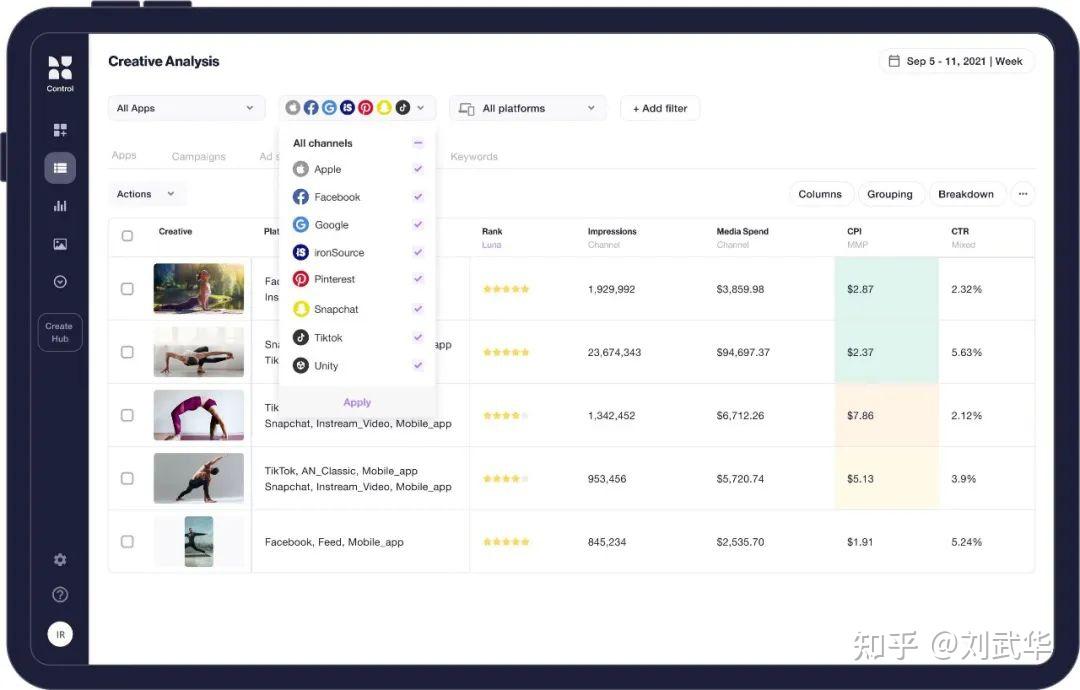Screen dimensions: 1080x690
Task: Toggle the Snapchat channel checkbox
Action: point(419,309)
